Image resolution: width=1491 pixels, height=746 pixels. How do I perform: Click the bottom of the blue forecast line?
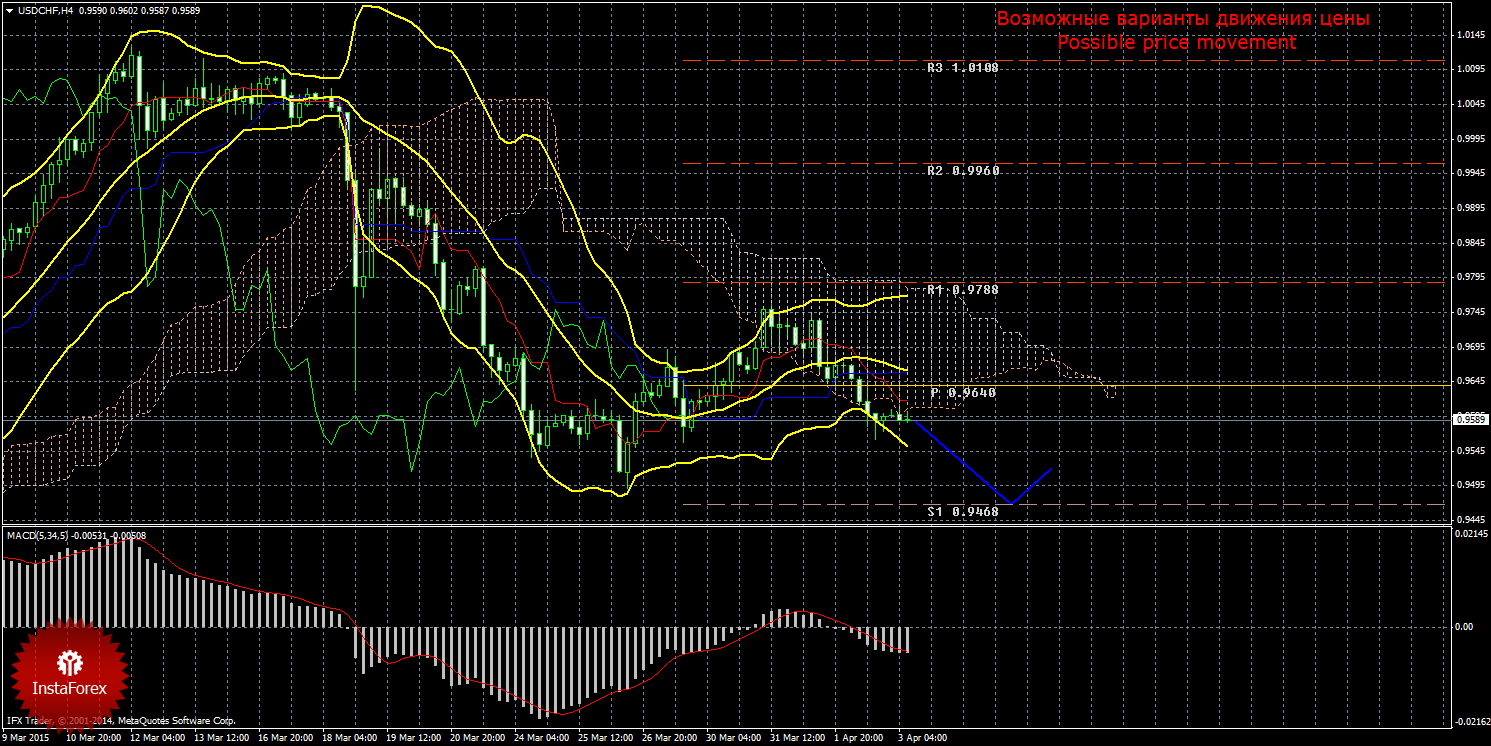pyautogui.click(x=1011, y=503)
